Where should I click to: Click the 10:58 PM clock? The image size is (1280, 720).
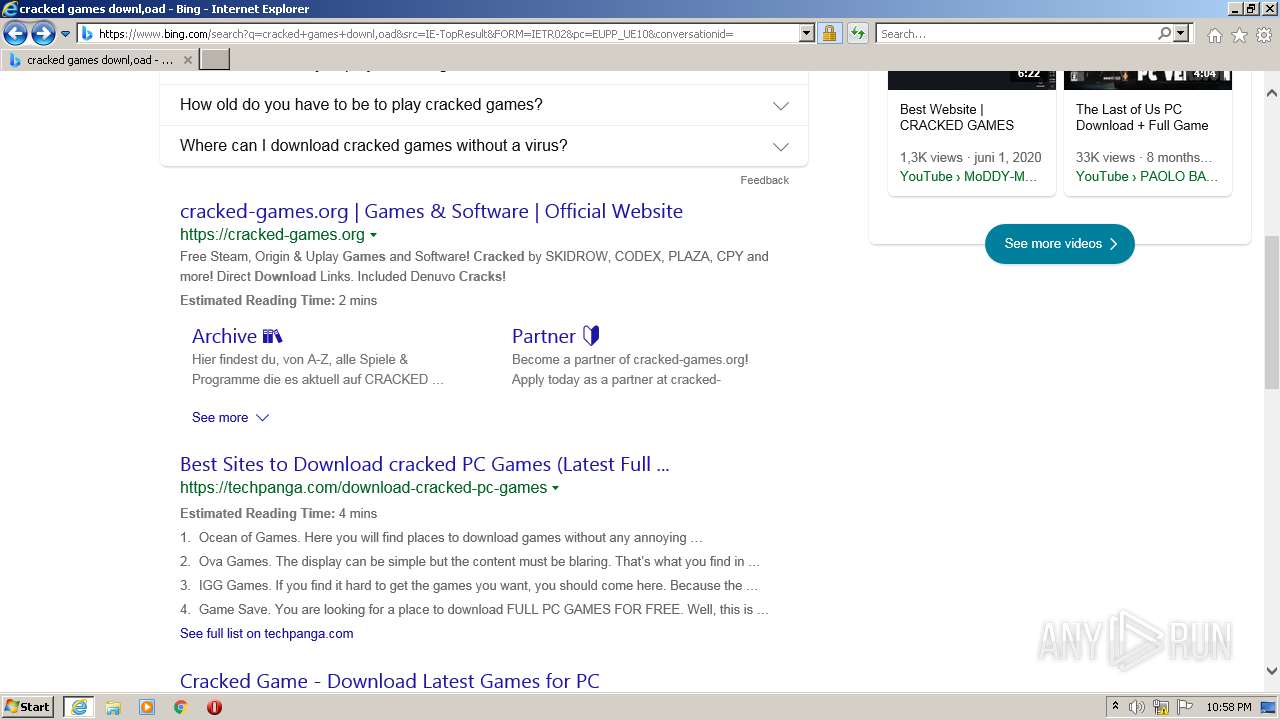[1229, 707]
